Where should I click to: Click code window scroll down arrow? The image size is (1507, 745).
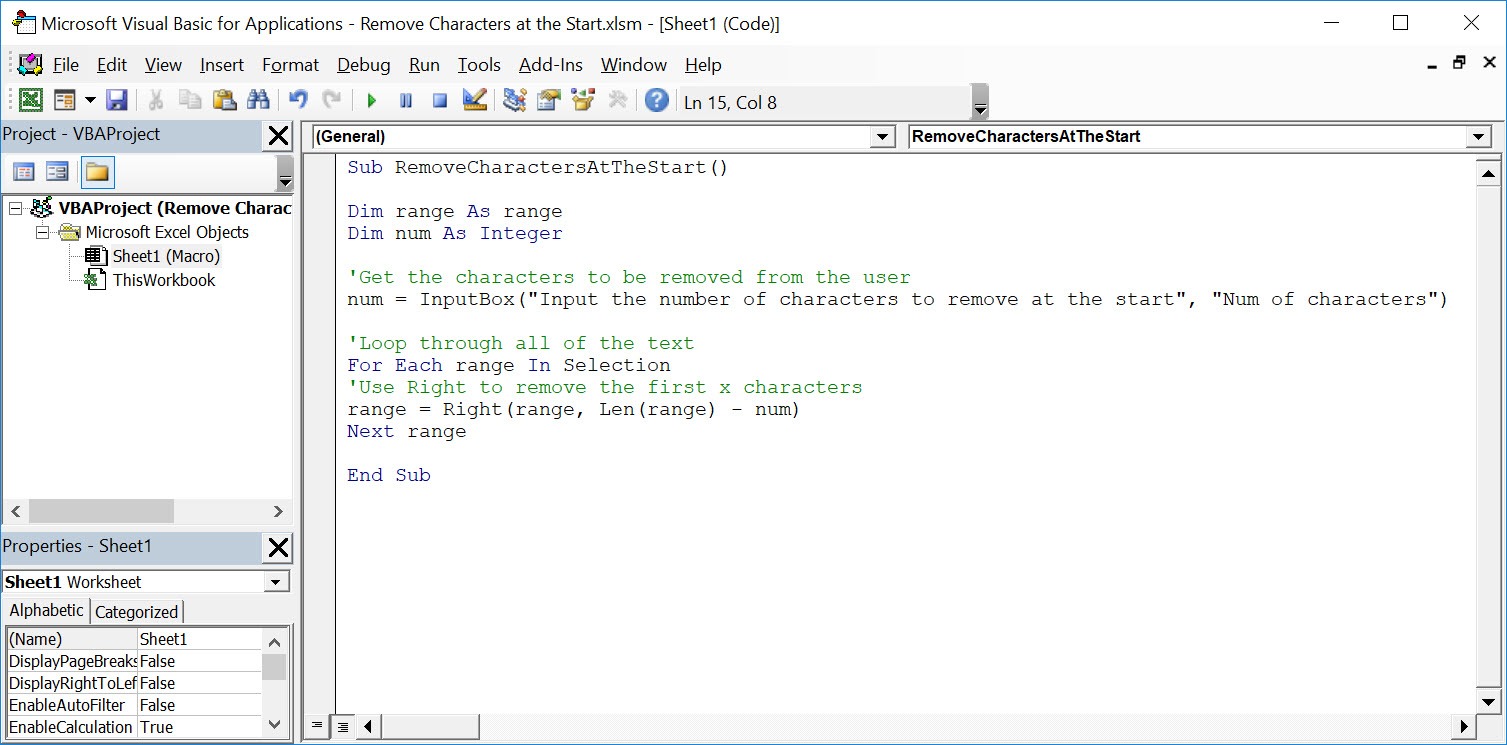tap(1488, 702)
